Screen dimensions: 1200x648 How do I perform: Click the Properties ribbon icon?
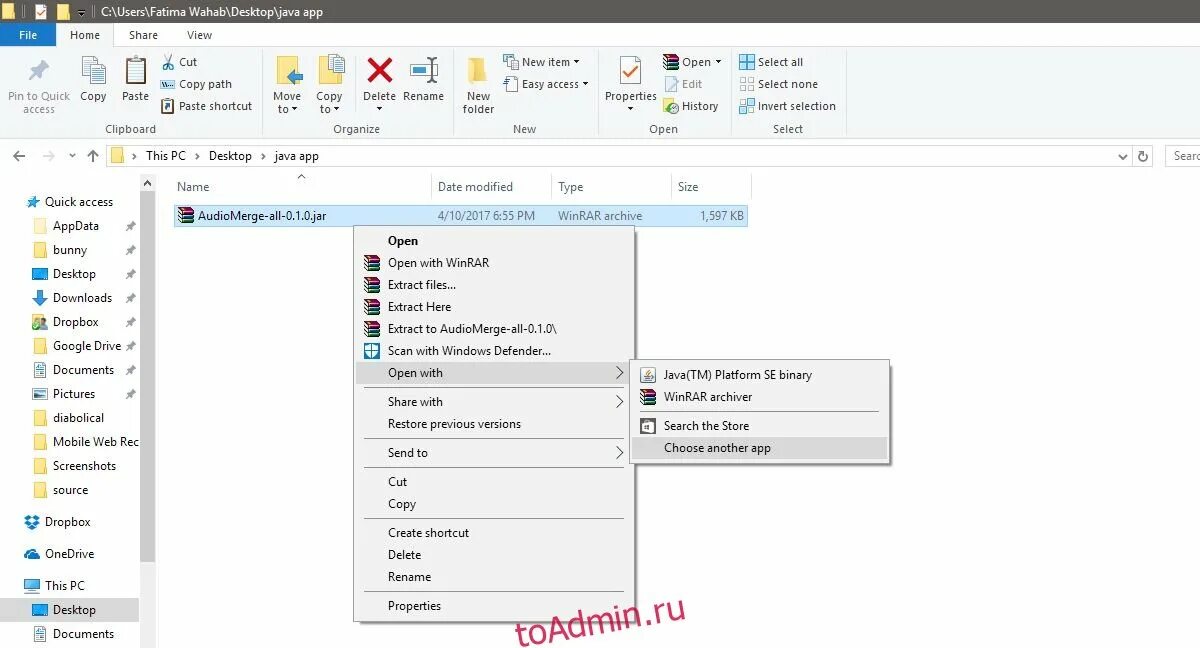(630, 72)
